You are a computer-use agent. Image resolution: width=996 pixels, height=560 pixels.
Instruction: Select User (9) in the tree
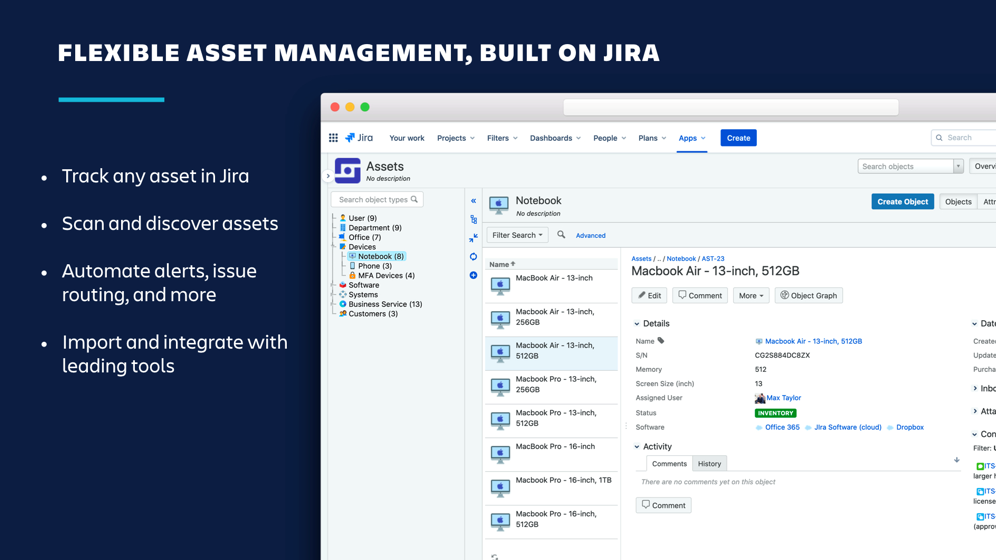click(362, 218)
